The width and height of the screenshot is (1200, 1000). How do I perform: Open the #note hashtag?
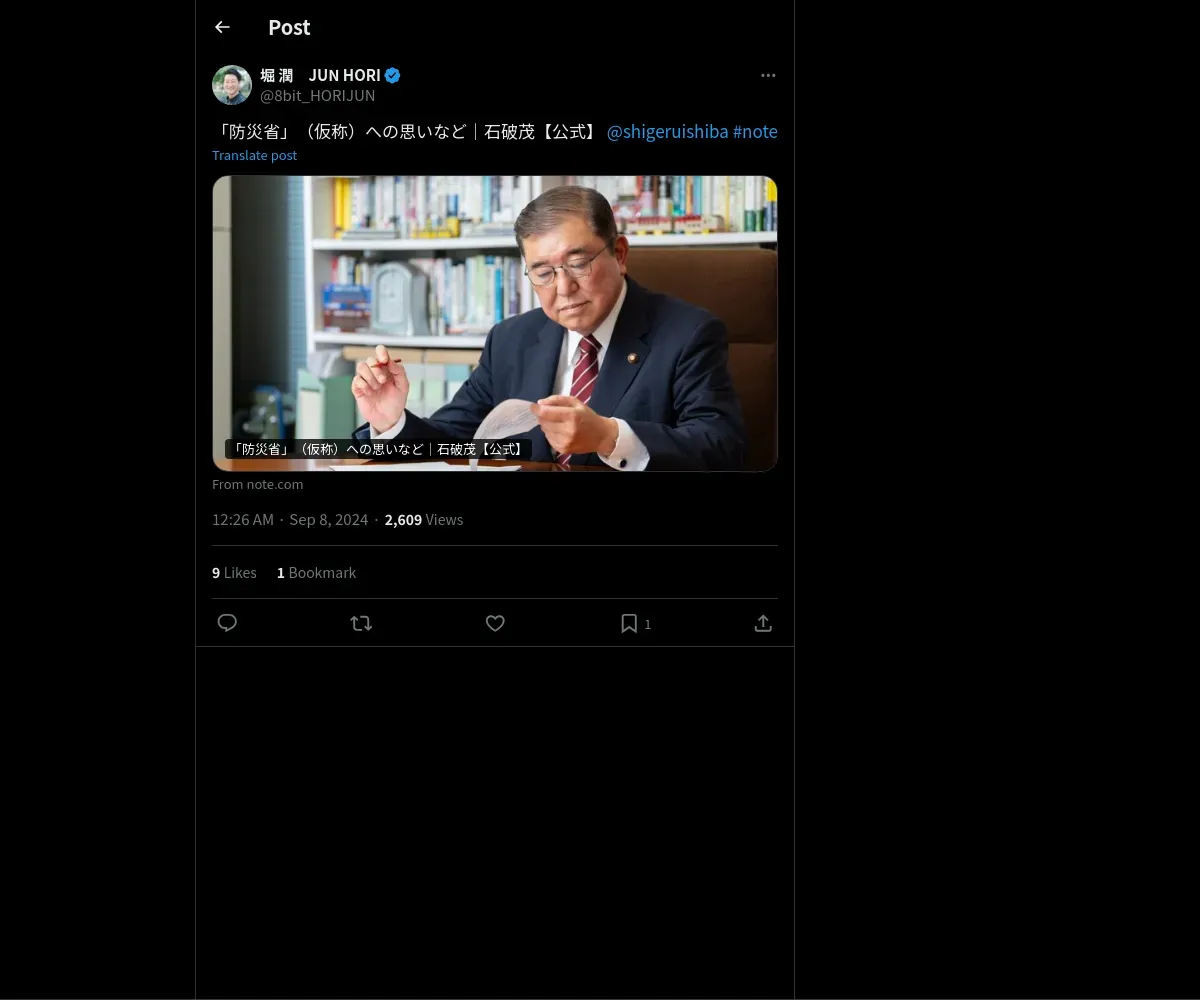tap(755, 132)
